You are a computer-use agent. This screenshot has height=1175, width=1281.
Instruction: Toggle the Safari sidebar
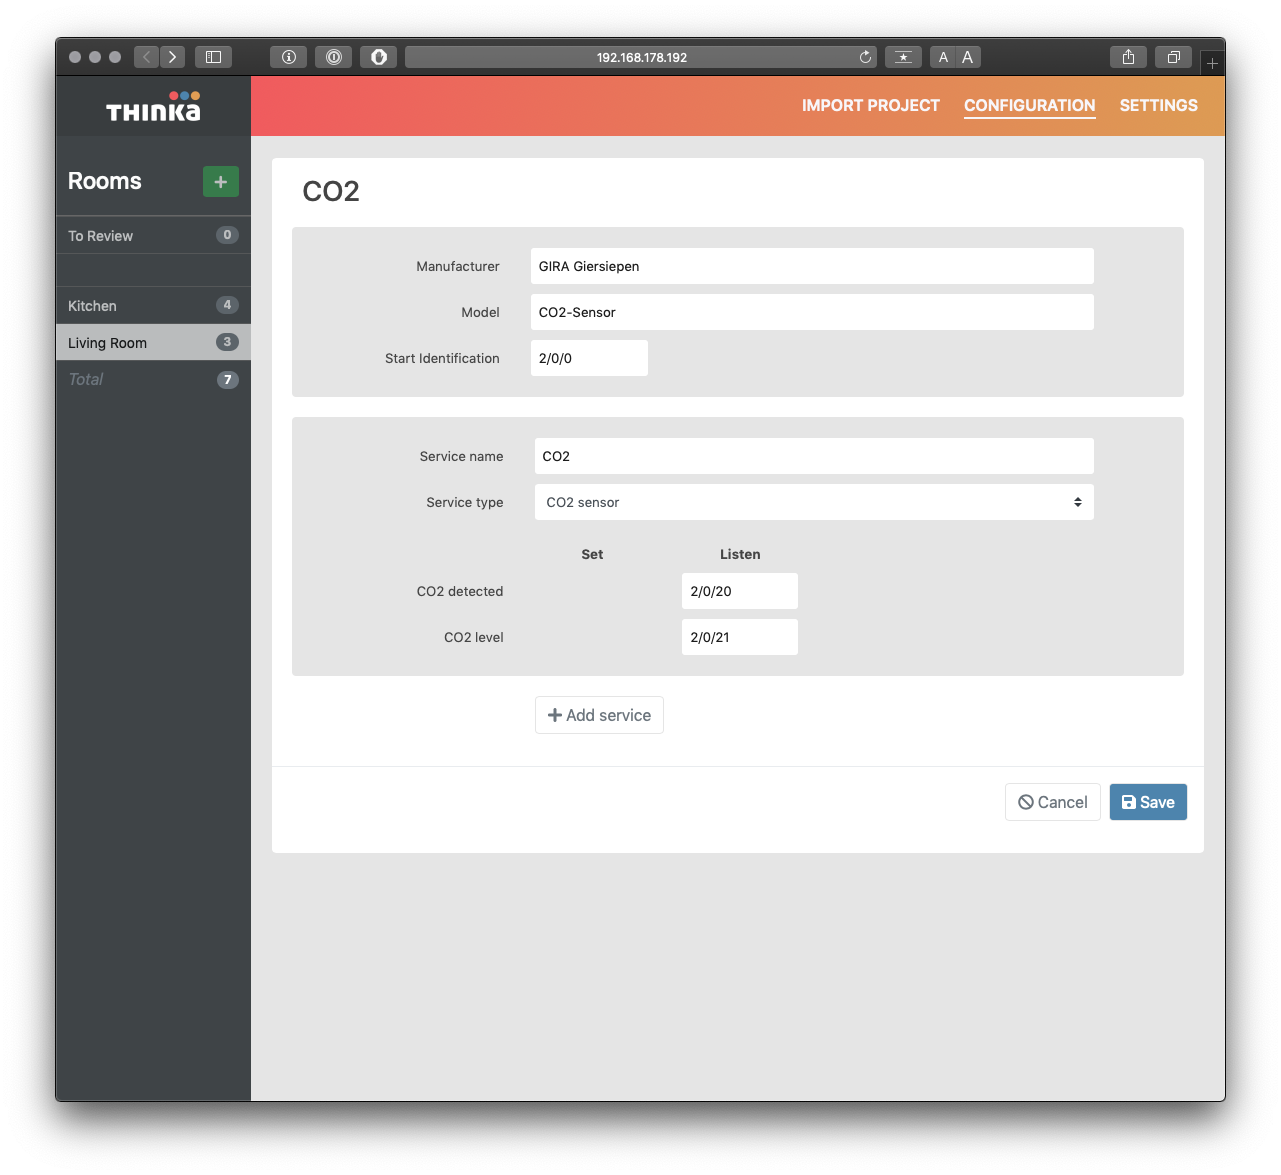tap(213, 57)
